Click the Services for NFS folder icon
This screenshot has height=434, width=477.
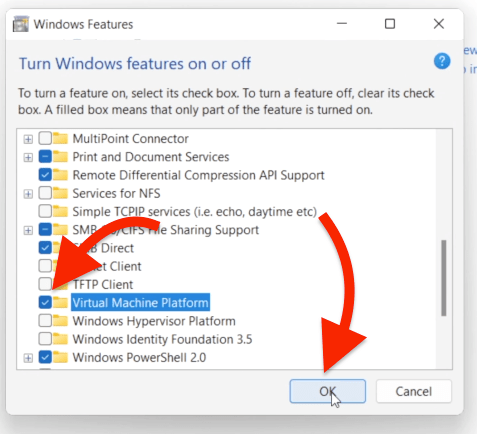tap(60, 193)
